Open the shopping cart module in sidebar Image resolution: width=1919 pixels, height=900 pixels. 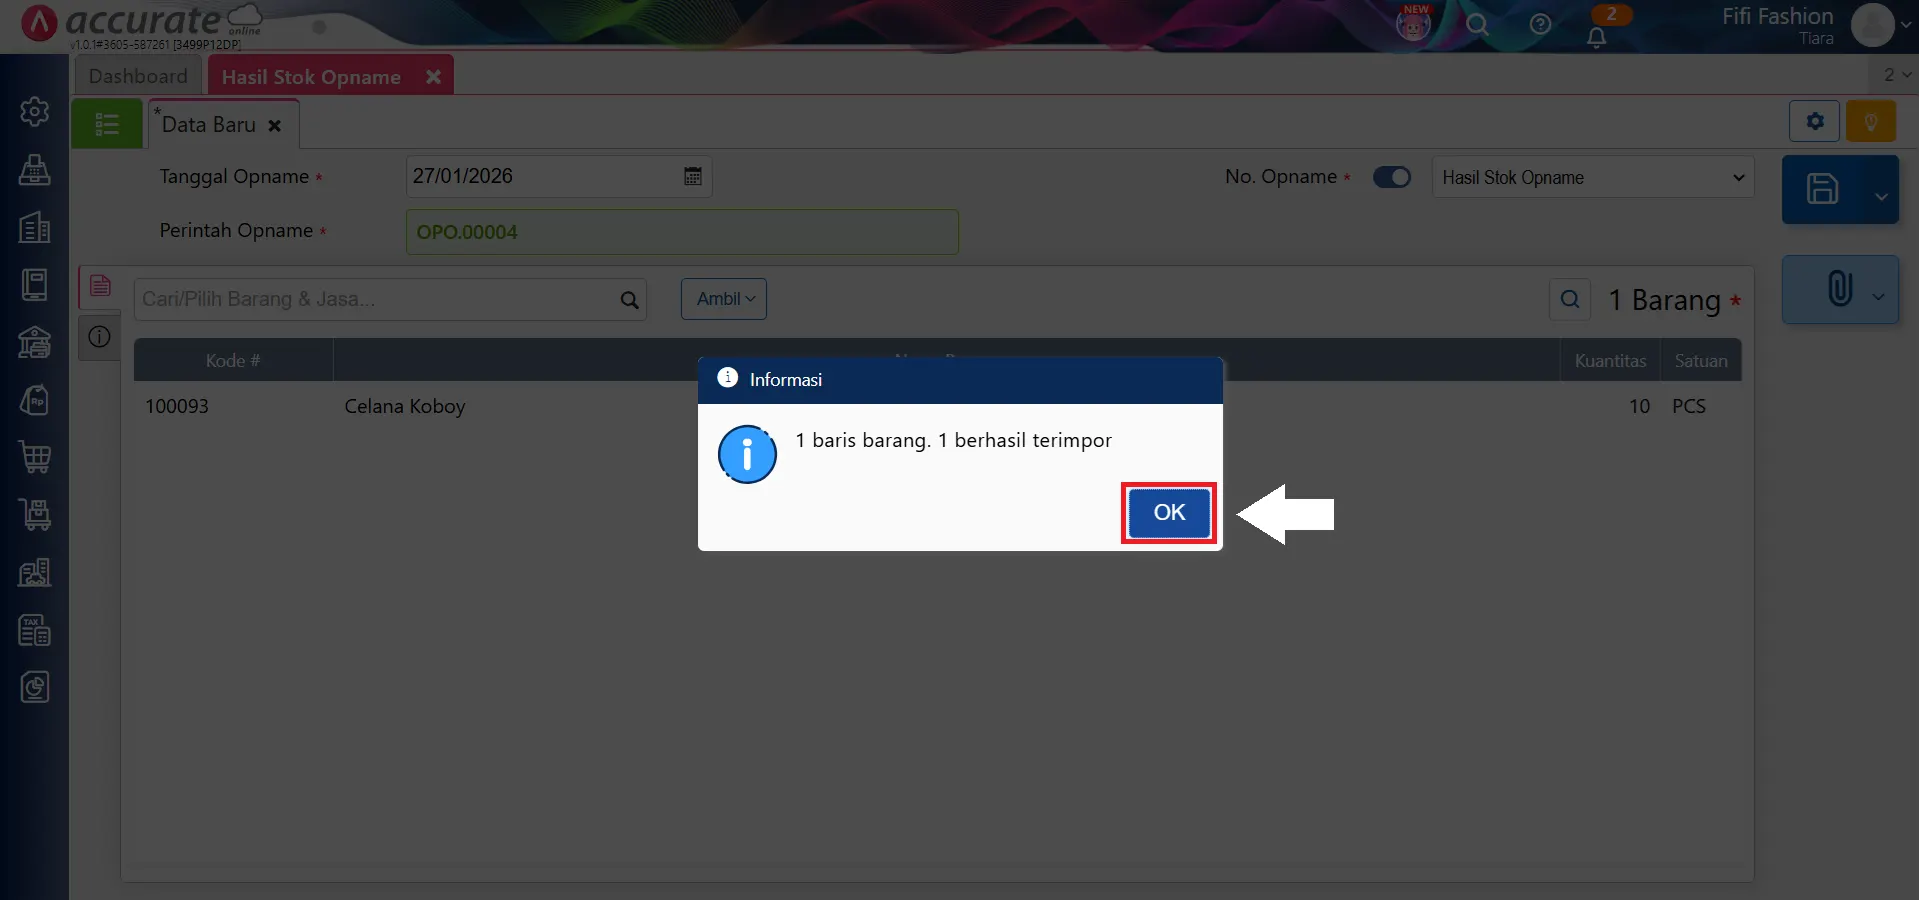point(35,458)
